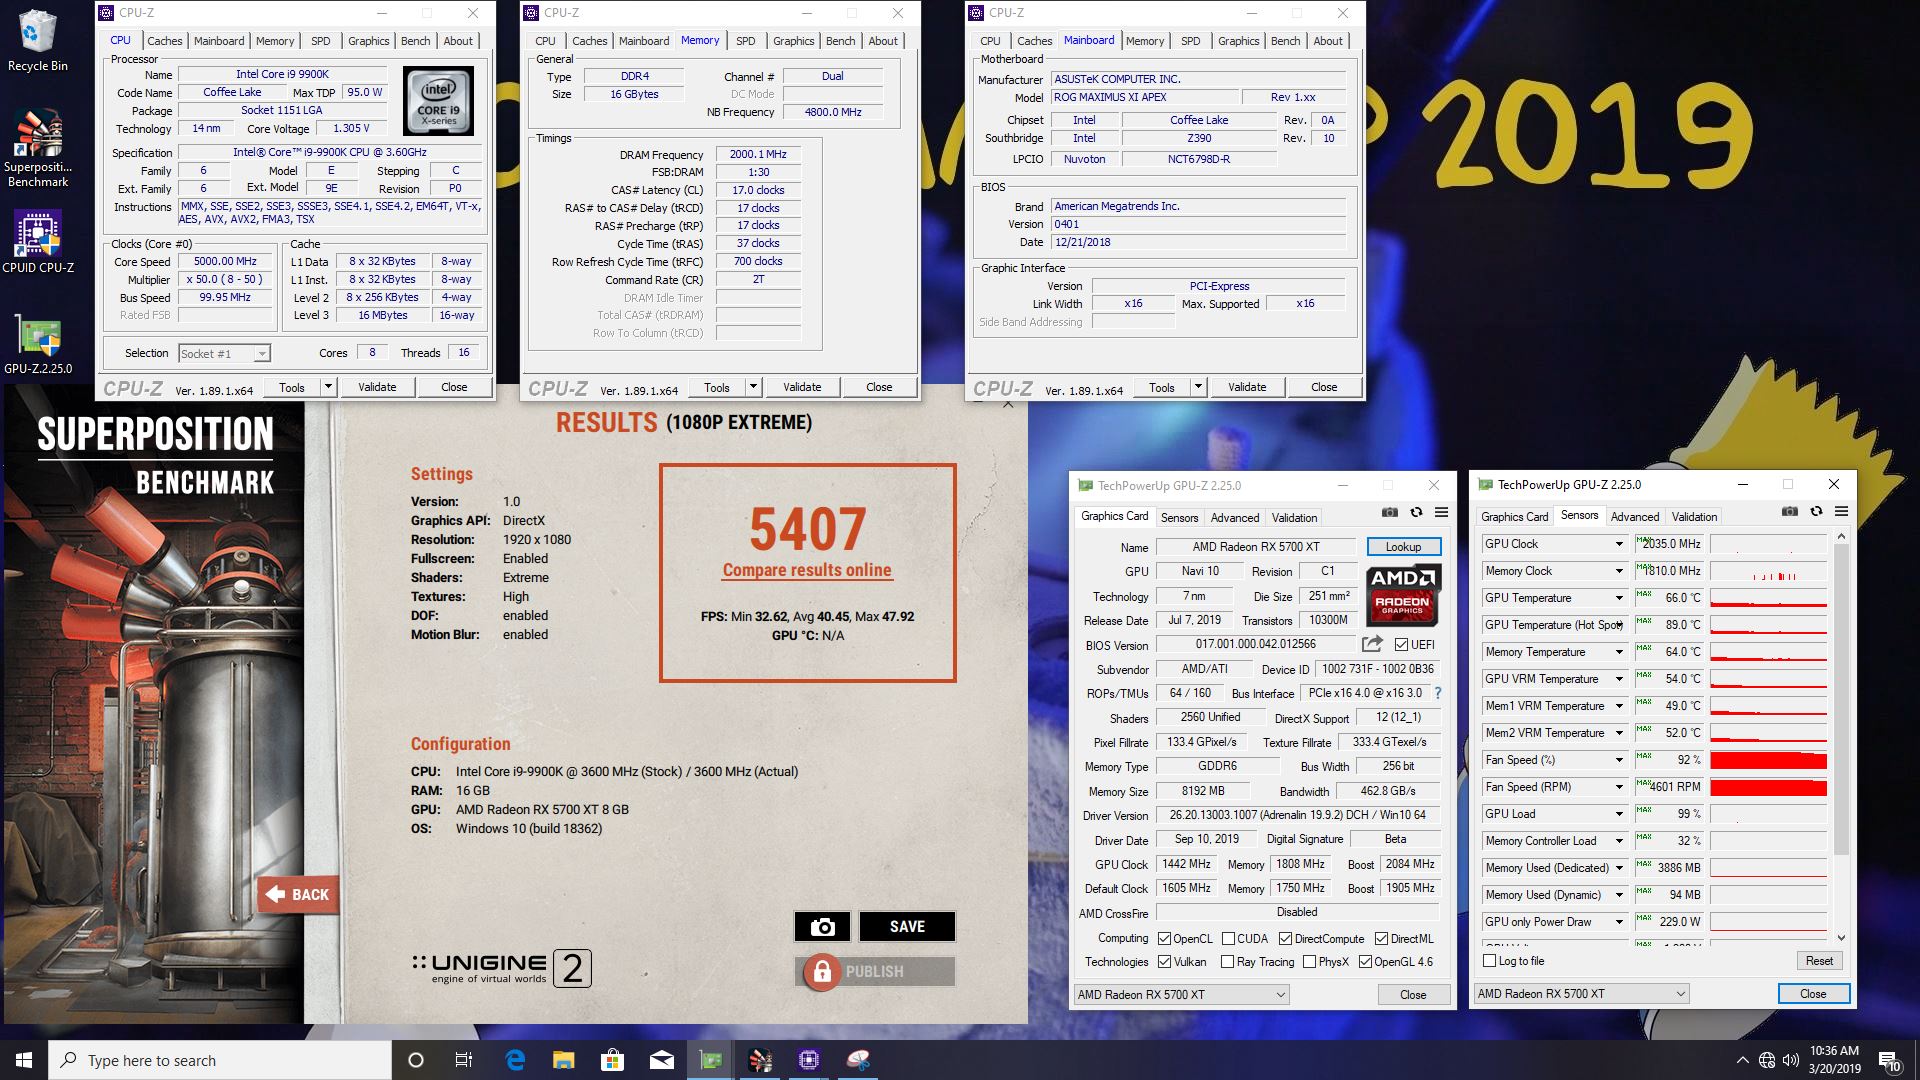Open Graphics tab in the CPU-Z Mainboard window
This screenshot has width=1920, height=1080.
[1238, 41]
